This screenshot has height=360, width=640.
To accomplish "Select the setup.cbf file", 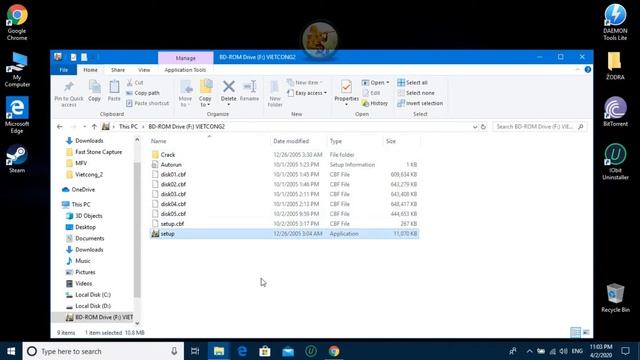I will click(172, 224).
